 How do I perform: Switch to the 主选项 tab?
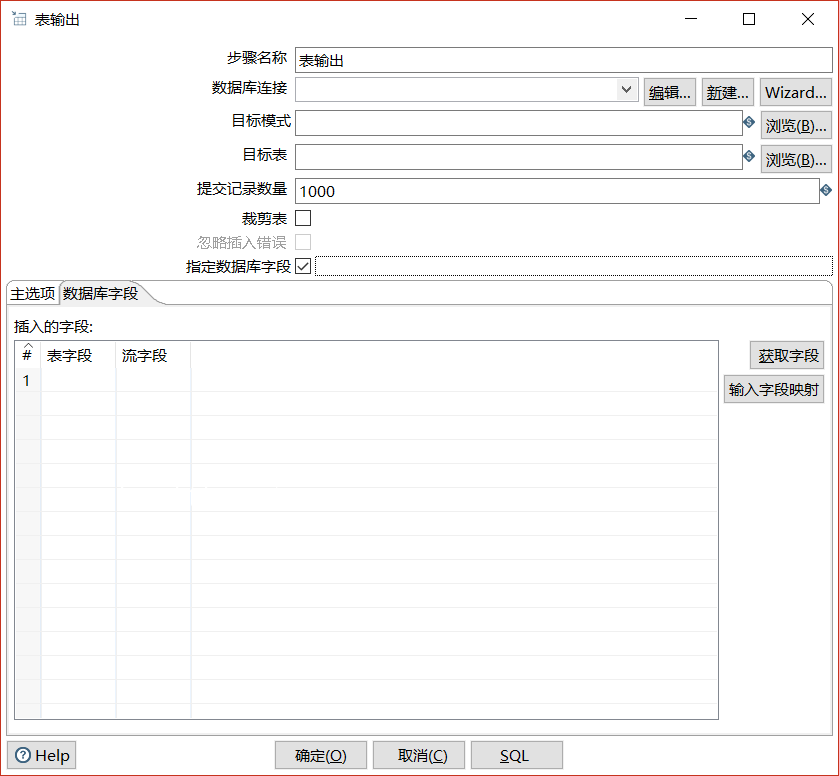pos(33,294)
